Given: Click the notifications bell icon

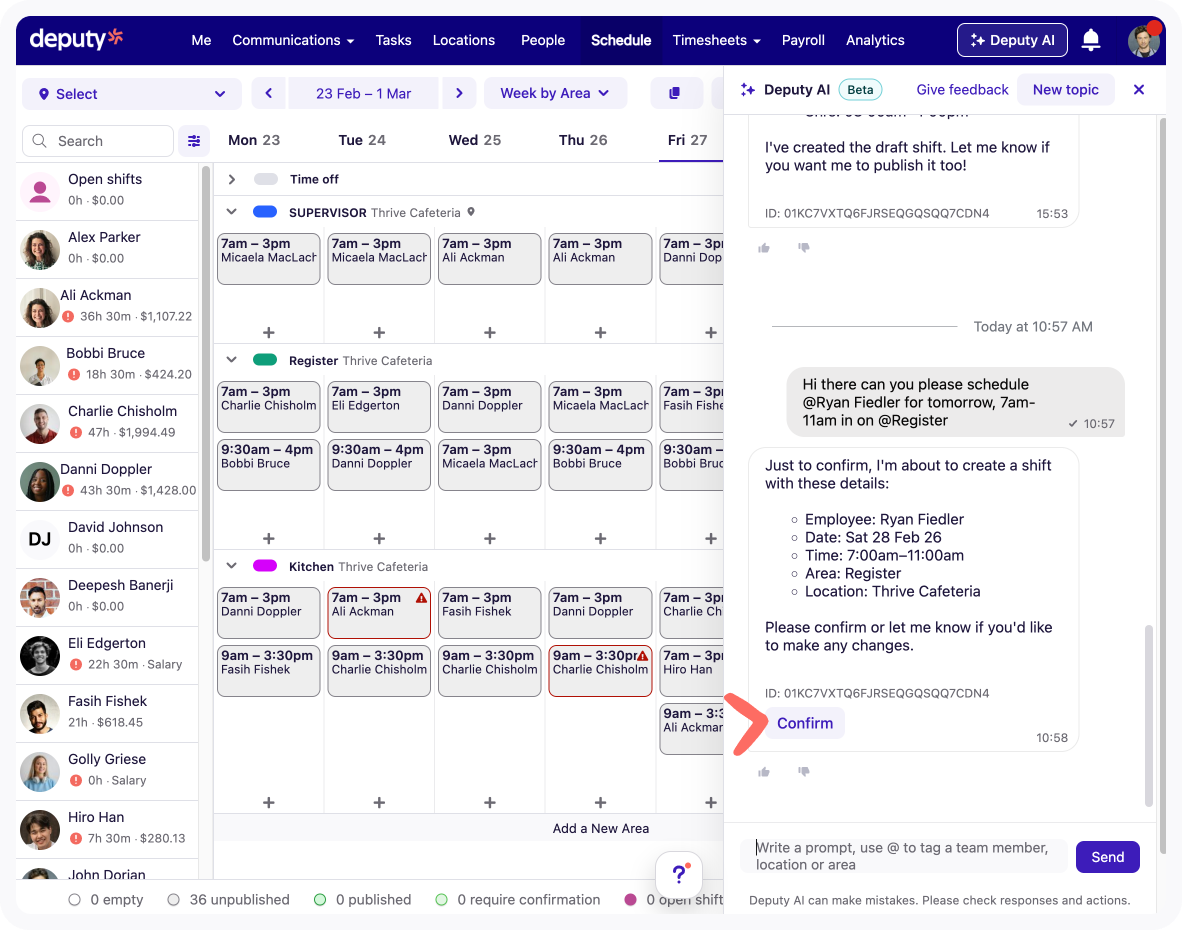Looking at the screenshot, I should [1091, 40].
